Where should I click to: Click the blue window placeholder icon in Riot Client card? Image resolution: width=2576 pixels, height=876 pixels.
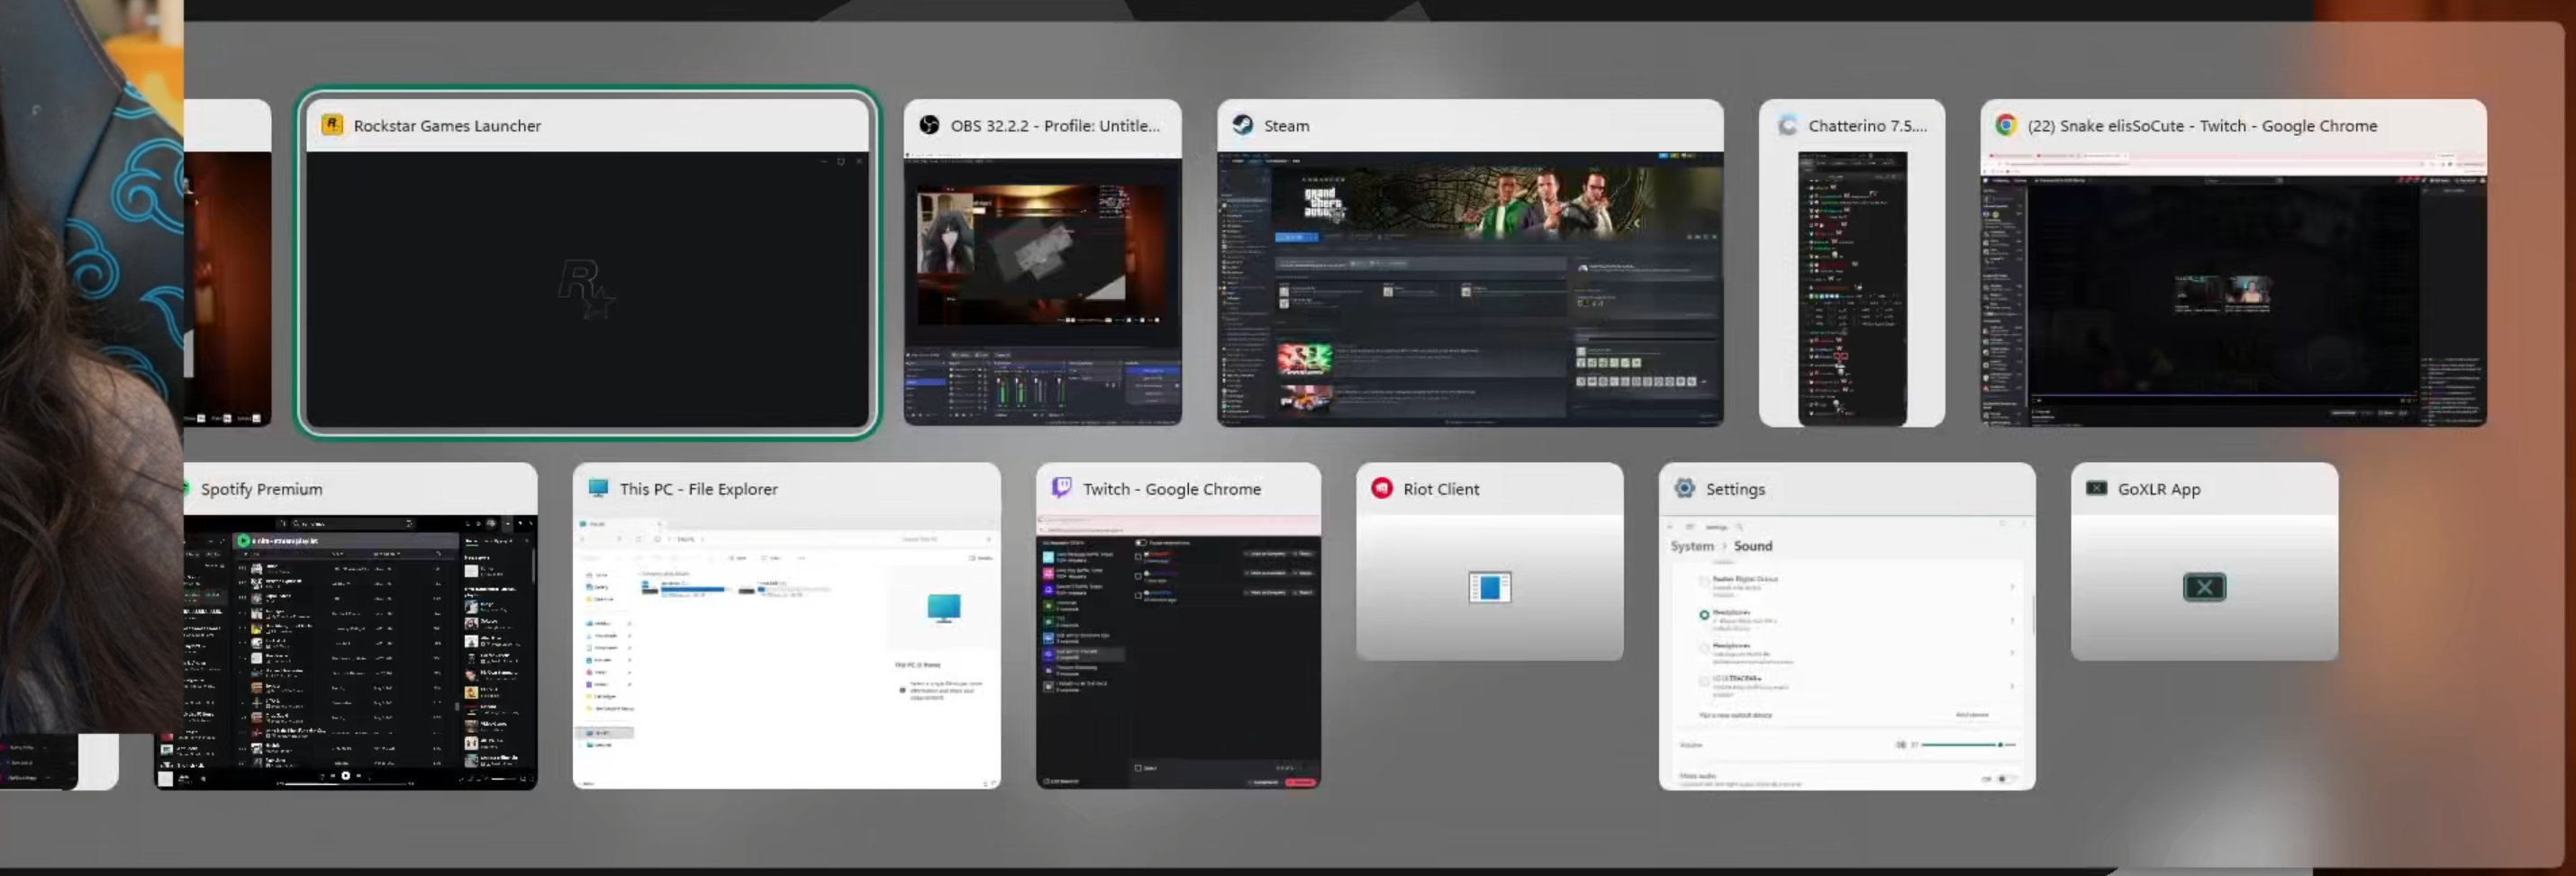coord(1489,587)
